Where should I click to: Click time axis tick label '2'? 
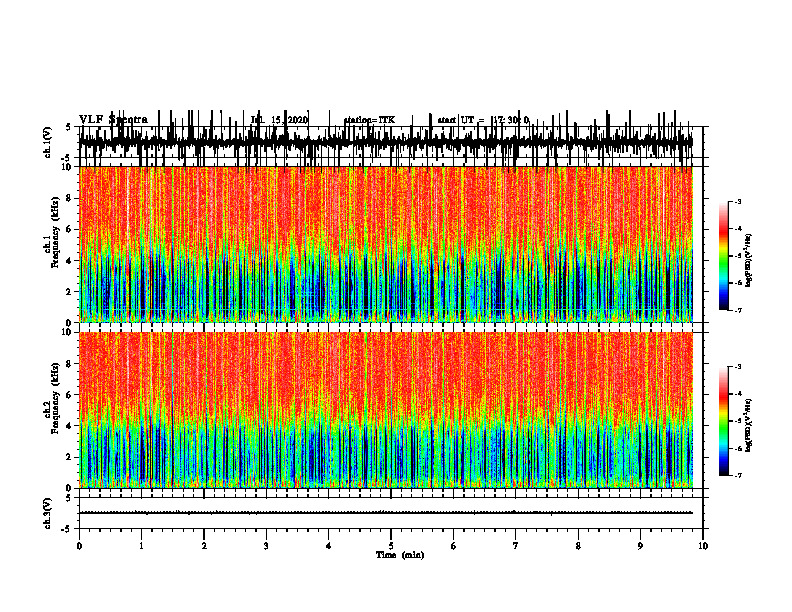tap(204, 546)
